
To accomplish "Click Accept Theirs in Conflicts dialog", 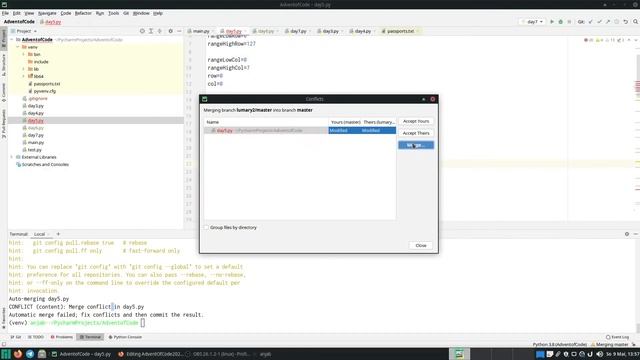I will click(x=416, y=133).
